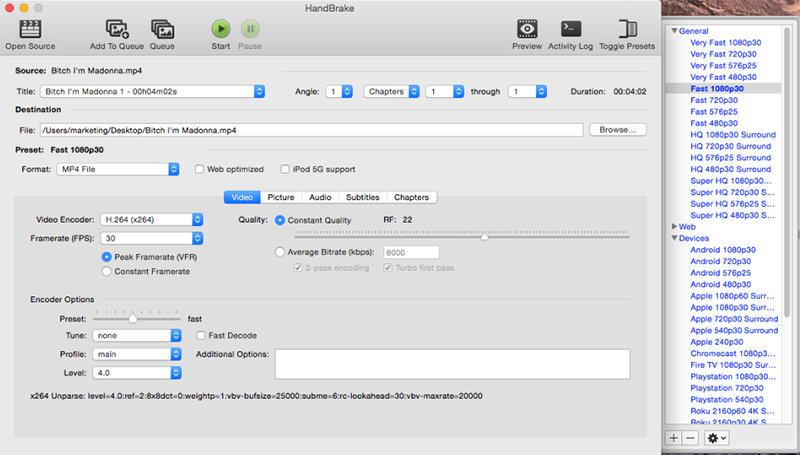
Task: Open the presets gear options menu
Action: (716, 438)
